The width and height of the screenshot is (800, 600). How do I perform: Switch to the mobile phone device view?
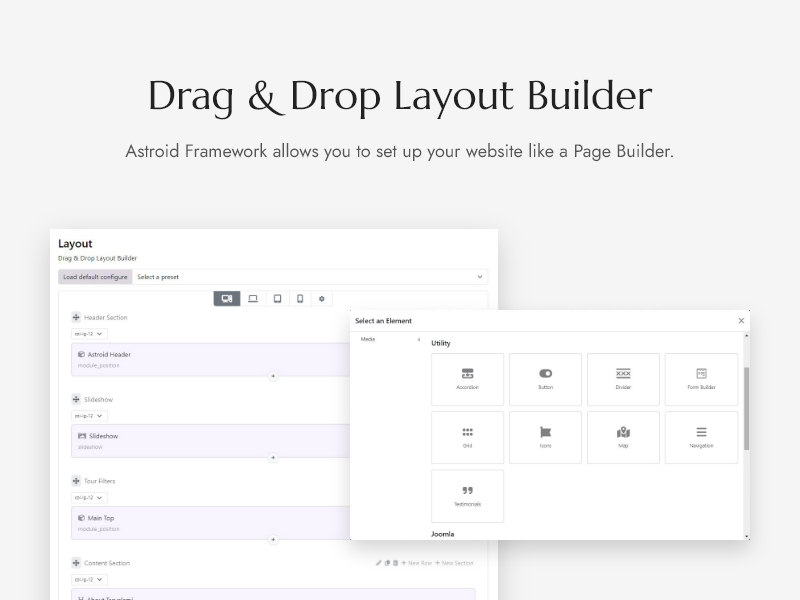coord(300,298)
